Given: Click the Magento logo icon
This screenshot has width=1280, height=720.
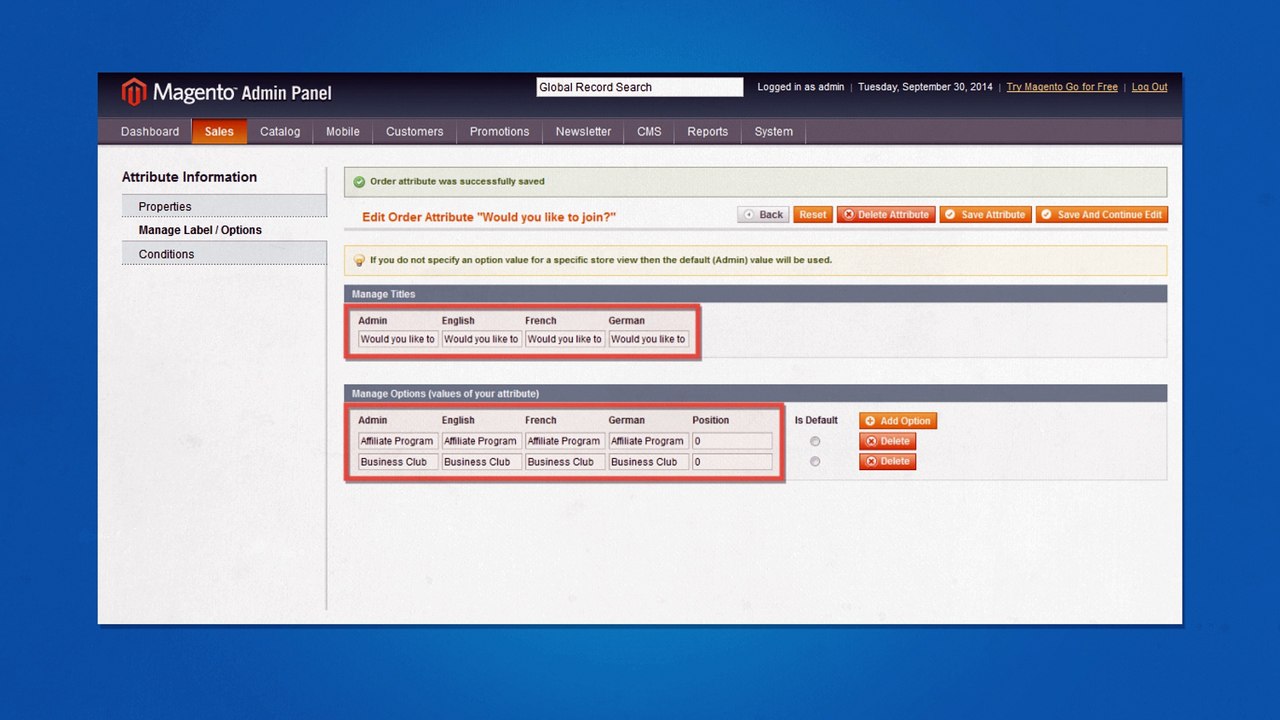Looking at the screenshot, I should (134, 92).
